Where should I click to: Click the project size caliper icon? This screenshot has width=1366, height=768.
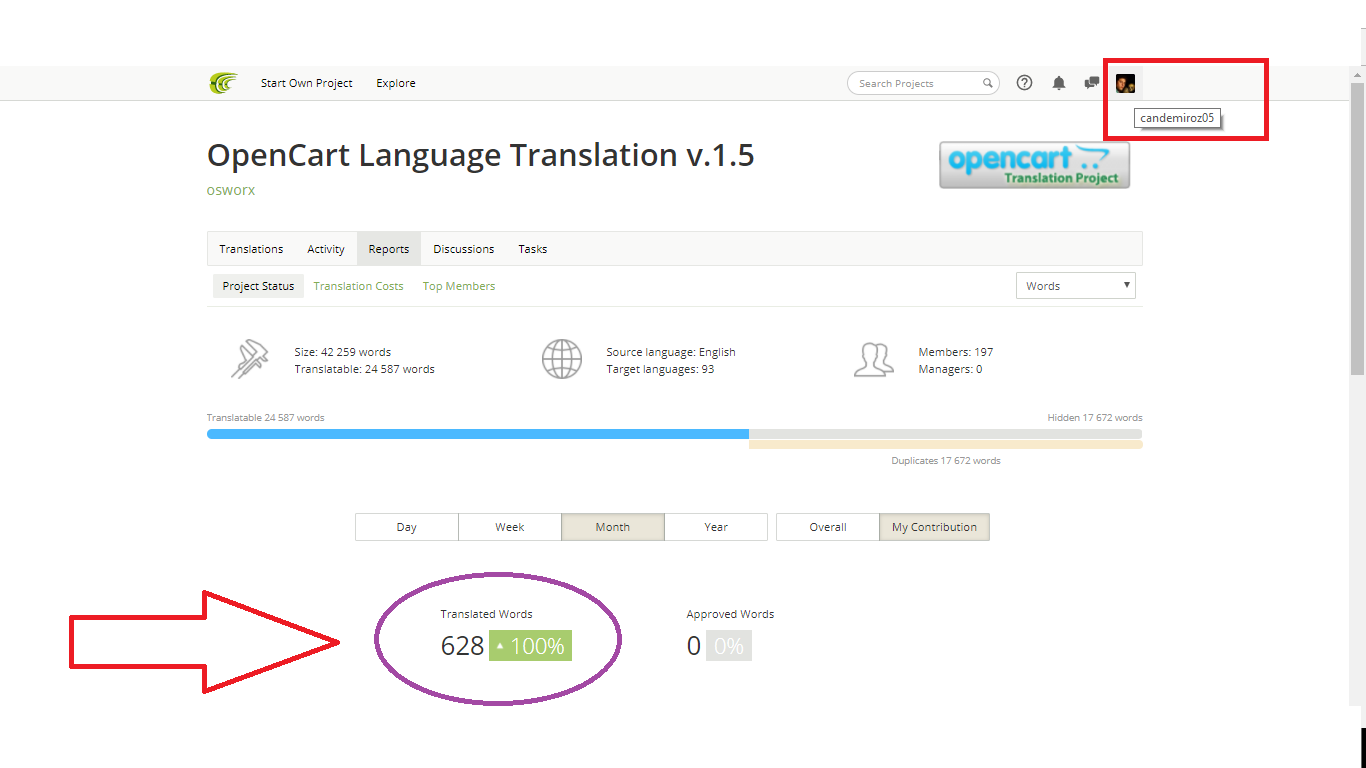click(x=250, y=360)
